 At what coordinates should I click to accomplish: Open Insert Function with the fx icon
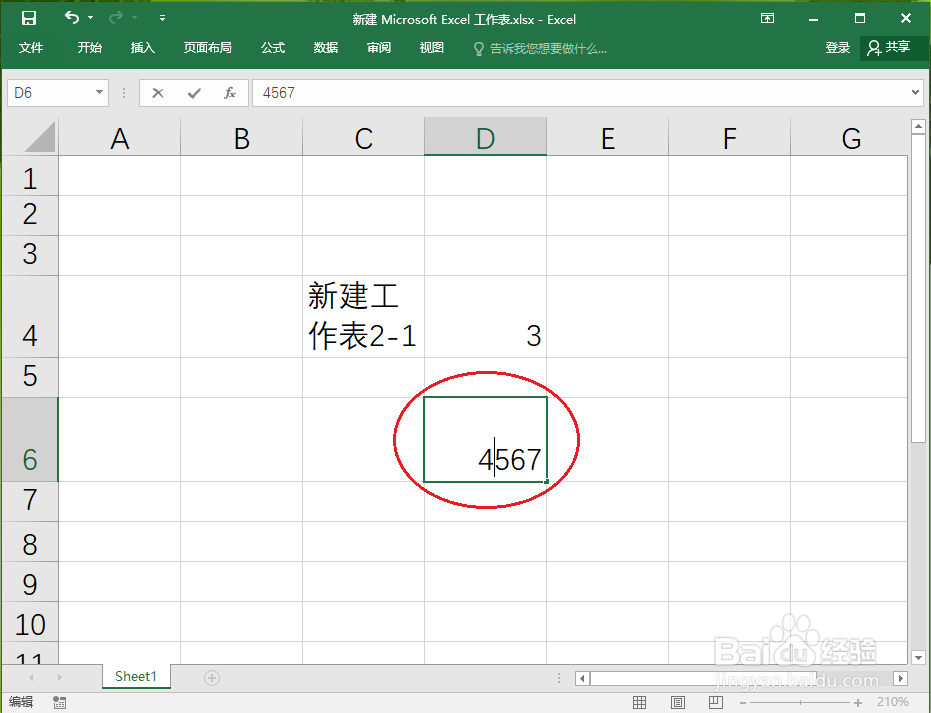pos(229,92)
